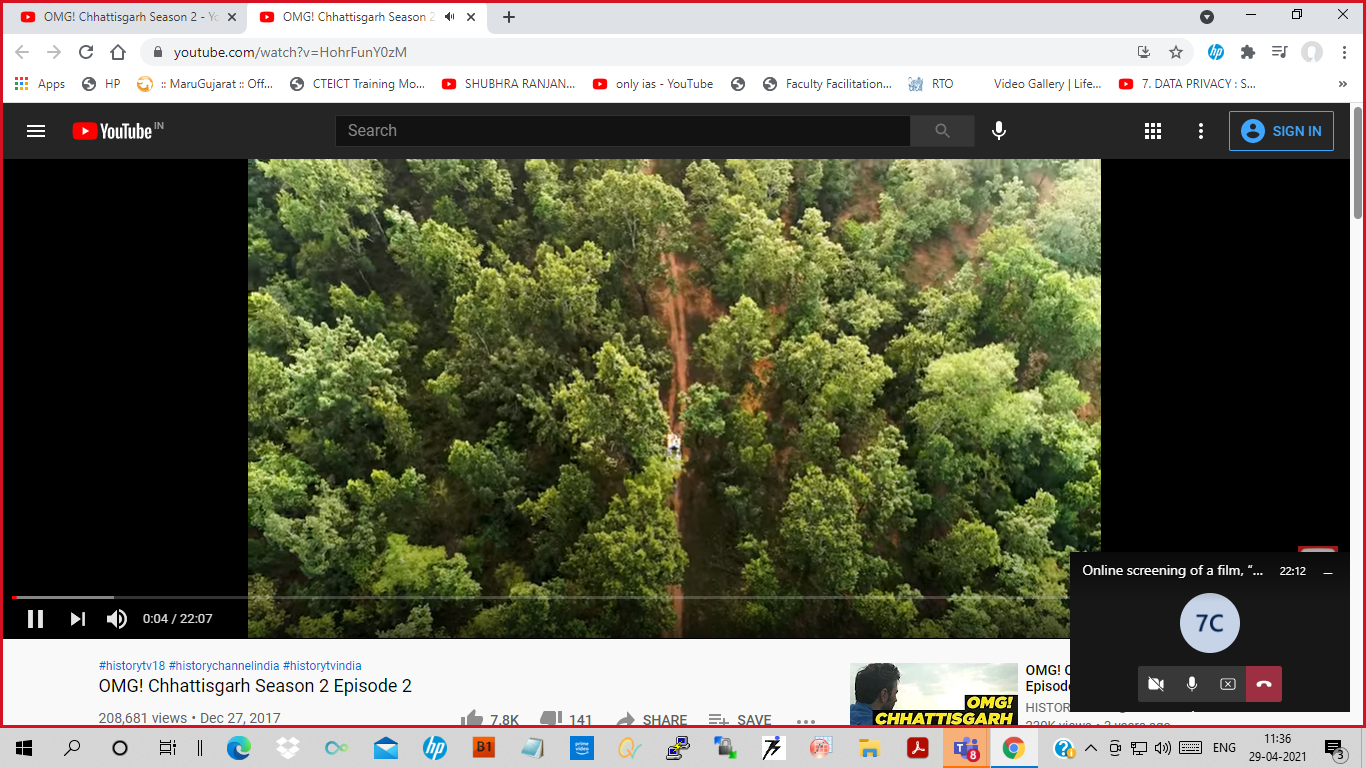Mute microphone in Teams call popup
The width and height of the screenshot is (1366, 768).
pyautogui.click(x=1192, y=684)
